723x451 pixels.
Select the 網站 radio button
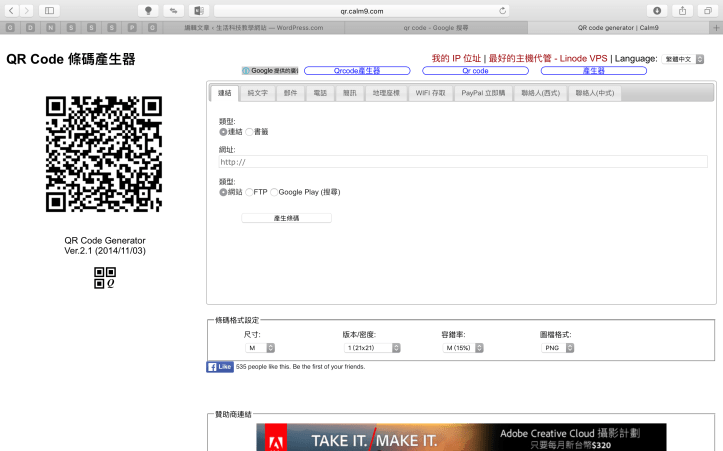click(x=223, y=192)
